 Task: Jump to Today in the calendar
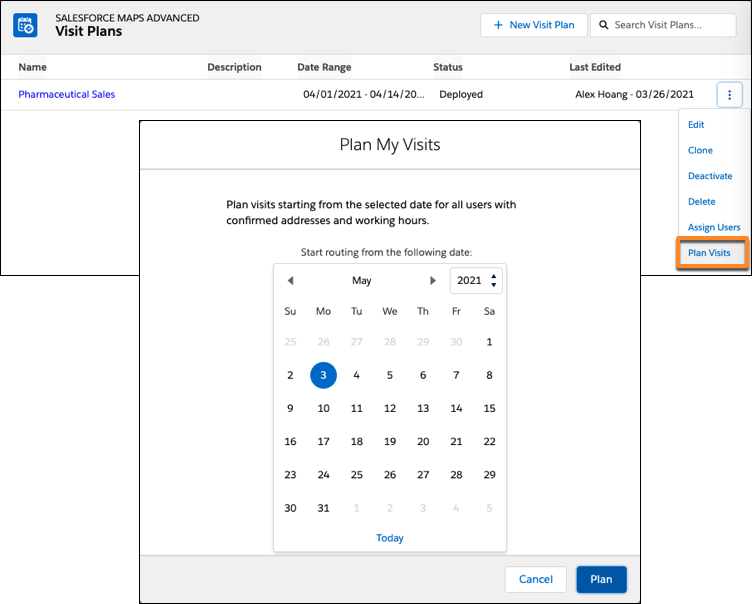coord(390,538)
